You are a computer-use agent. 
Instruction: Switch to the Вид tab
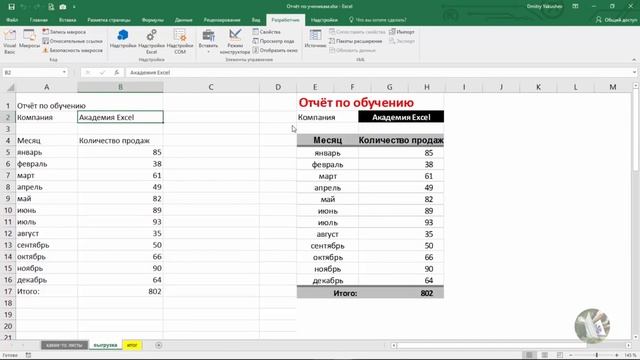pos(256,20)
